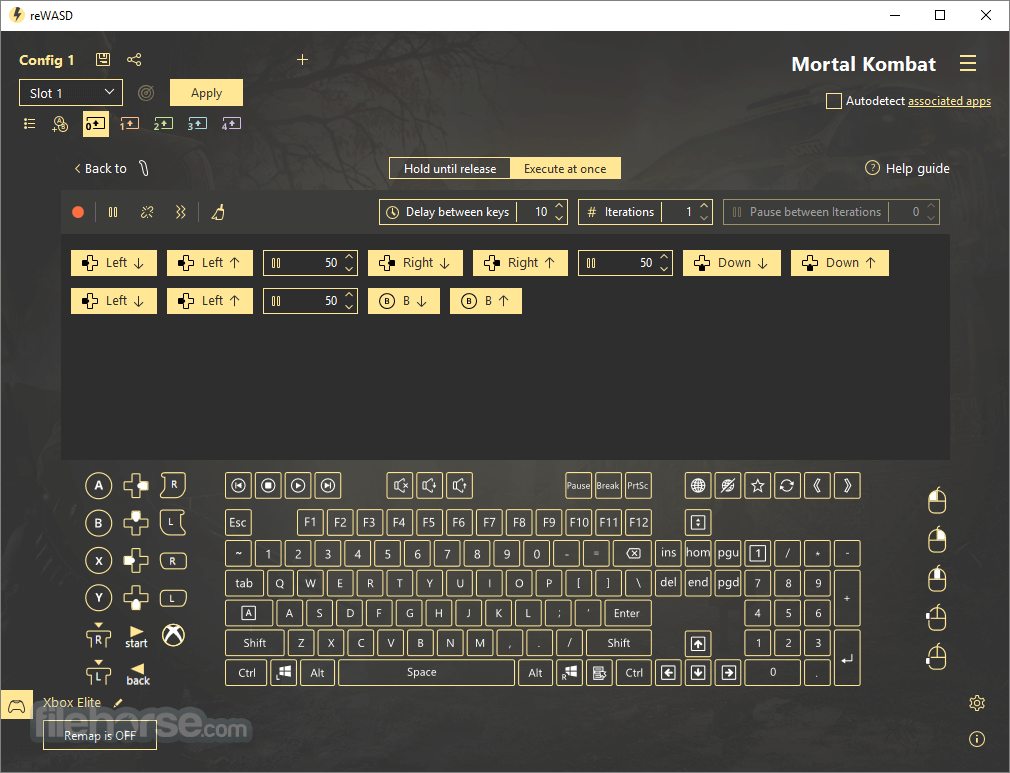Click the Xbox home logo button
The height and width of the screenshot is (773, 1010).
click(x=173, y=635)
